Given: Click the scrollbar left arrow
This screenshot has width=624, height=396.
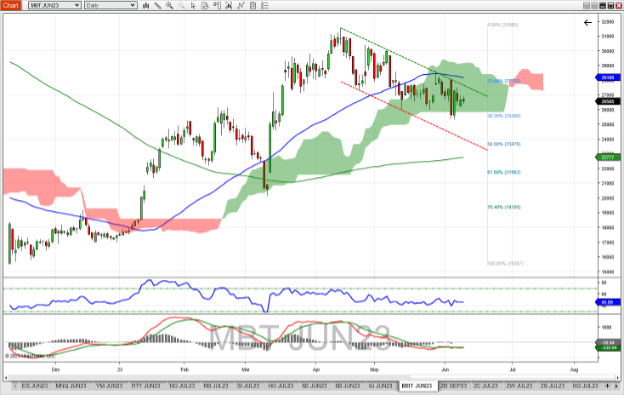Looking at the screenshot, I should pos(6,377).
